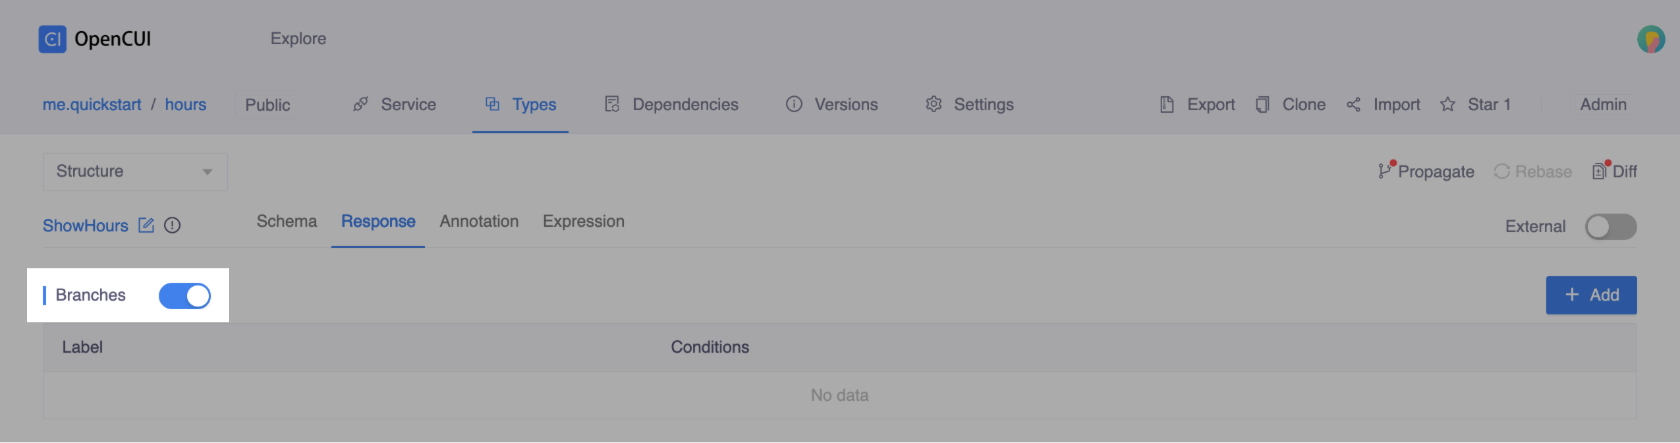Open the user avatar in top corner
This screenshot has width=1680, height=443.
(1650, 39)
